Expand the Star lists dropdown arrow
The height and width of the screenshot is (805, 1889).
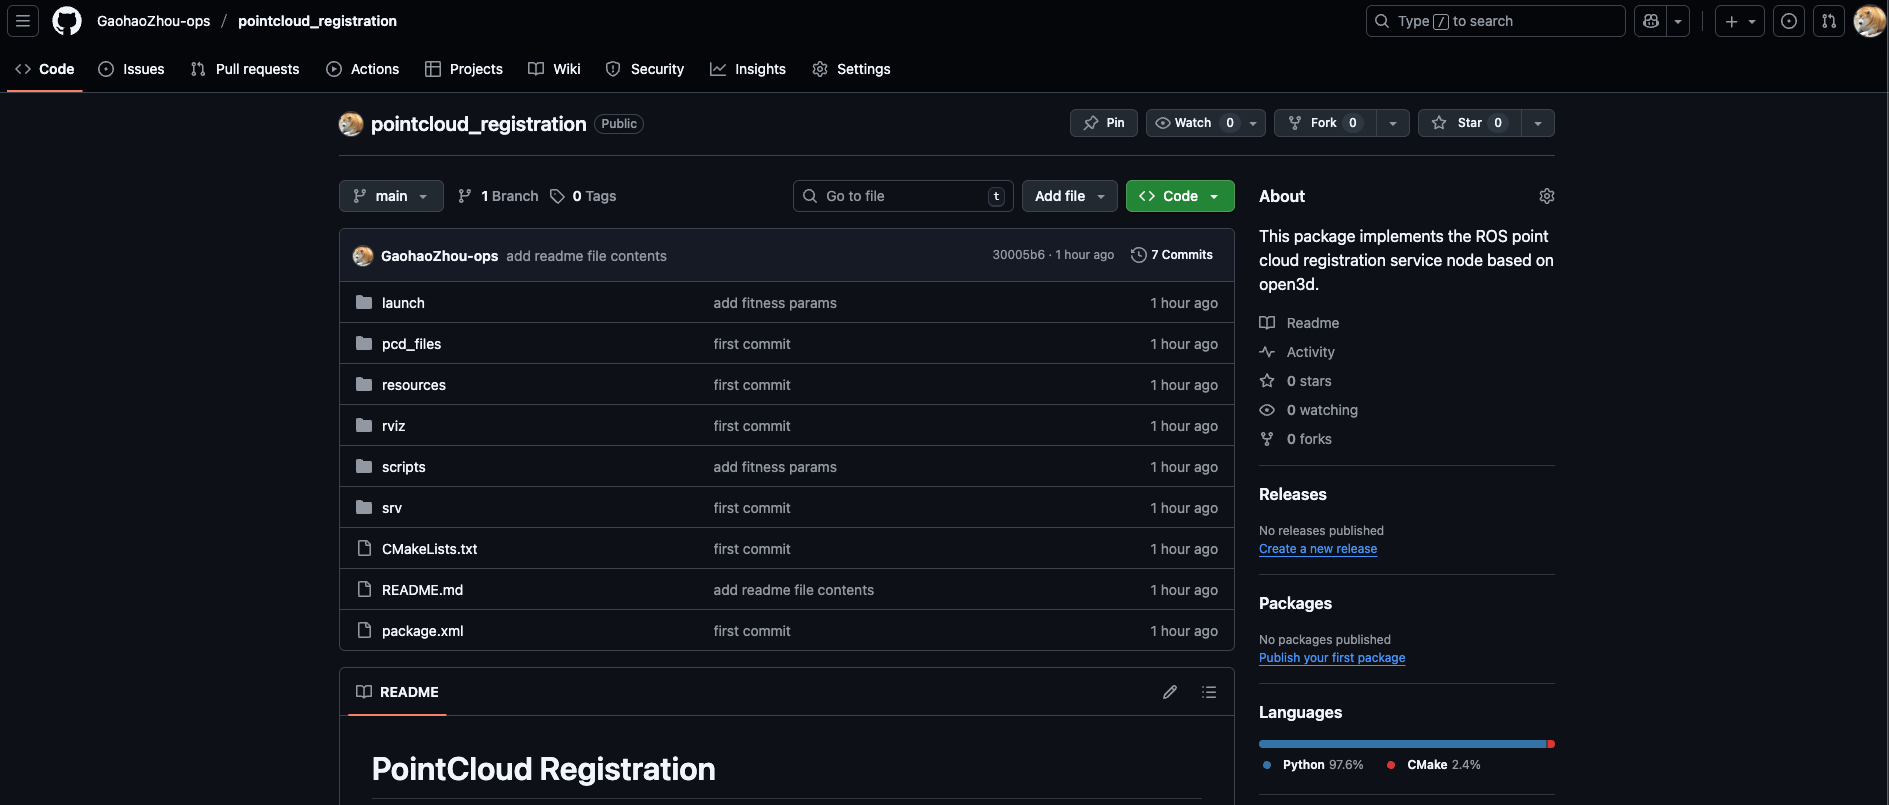click(1538, 123)
